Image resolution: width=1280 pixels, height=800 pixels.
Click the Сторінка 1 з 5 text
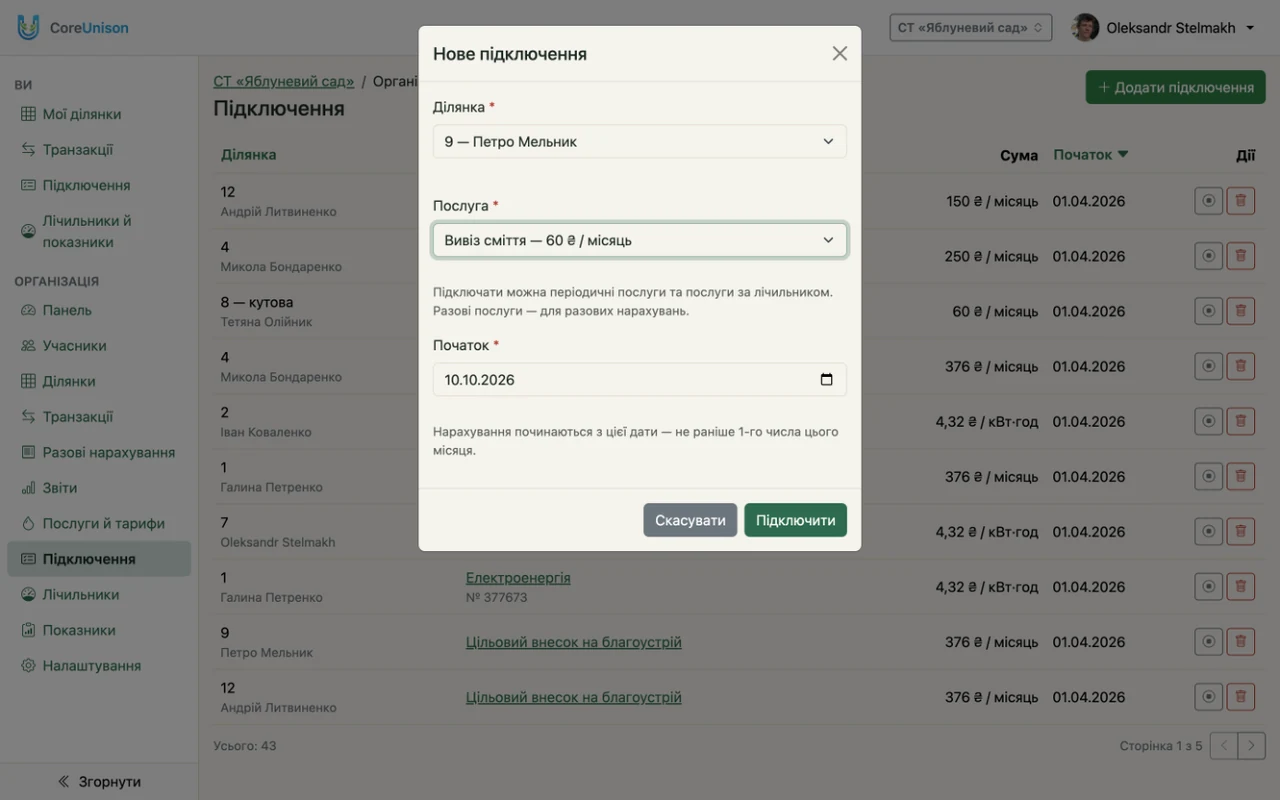1161,746
